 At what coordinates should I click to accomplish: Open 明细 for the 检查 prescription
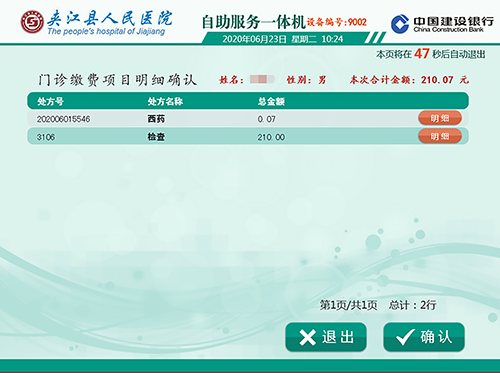(440, 136)
